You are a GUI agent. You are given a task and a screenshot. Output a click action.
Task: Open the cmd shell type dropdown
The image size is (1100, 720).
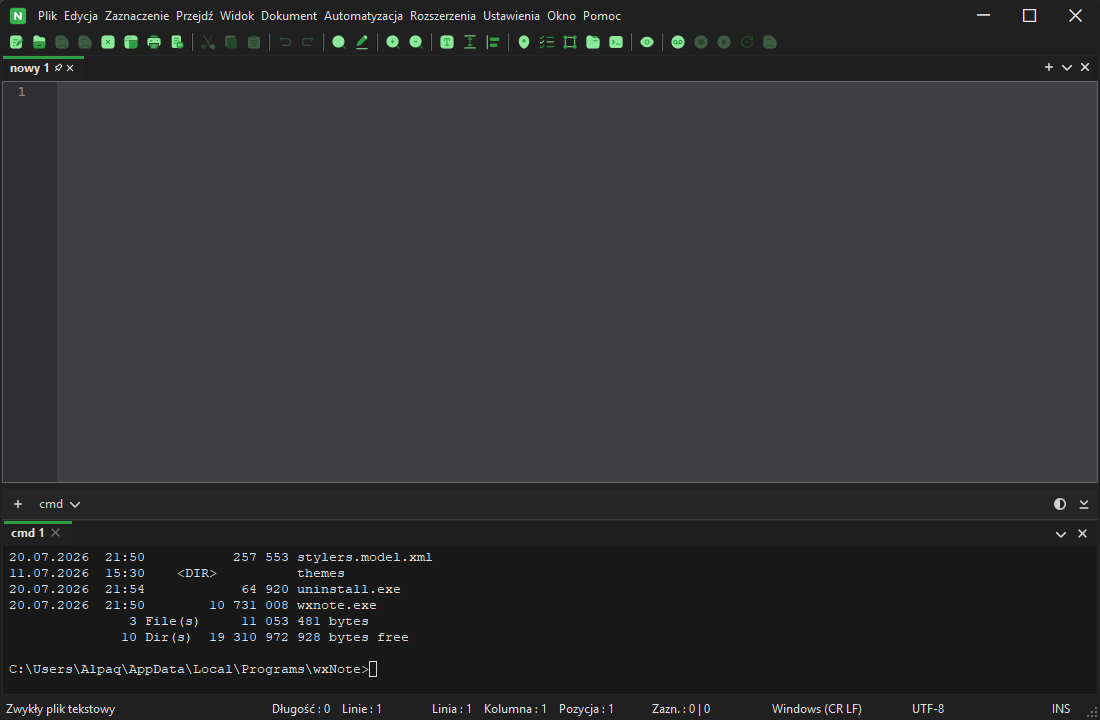click(60, 504)
